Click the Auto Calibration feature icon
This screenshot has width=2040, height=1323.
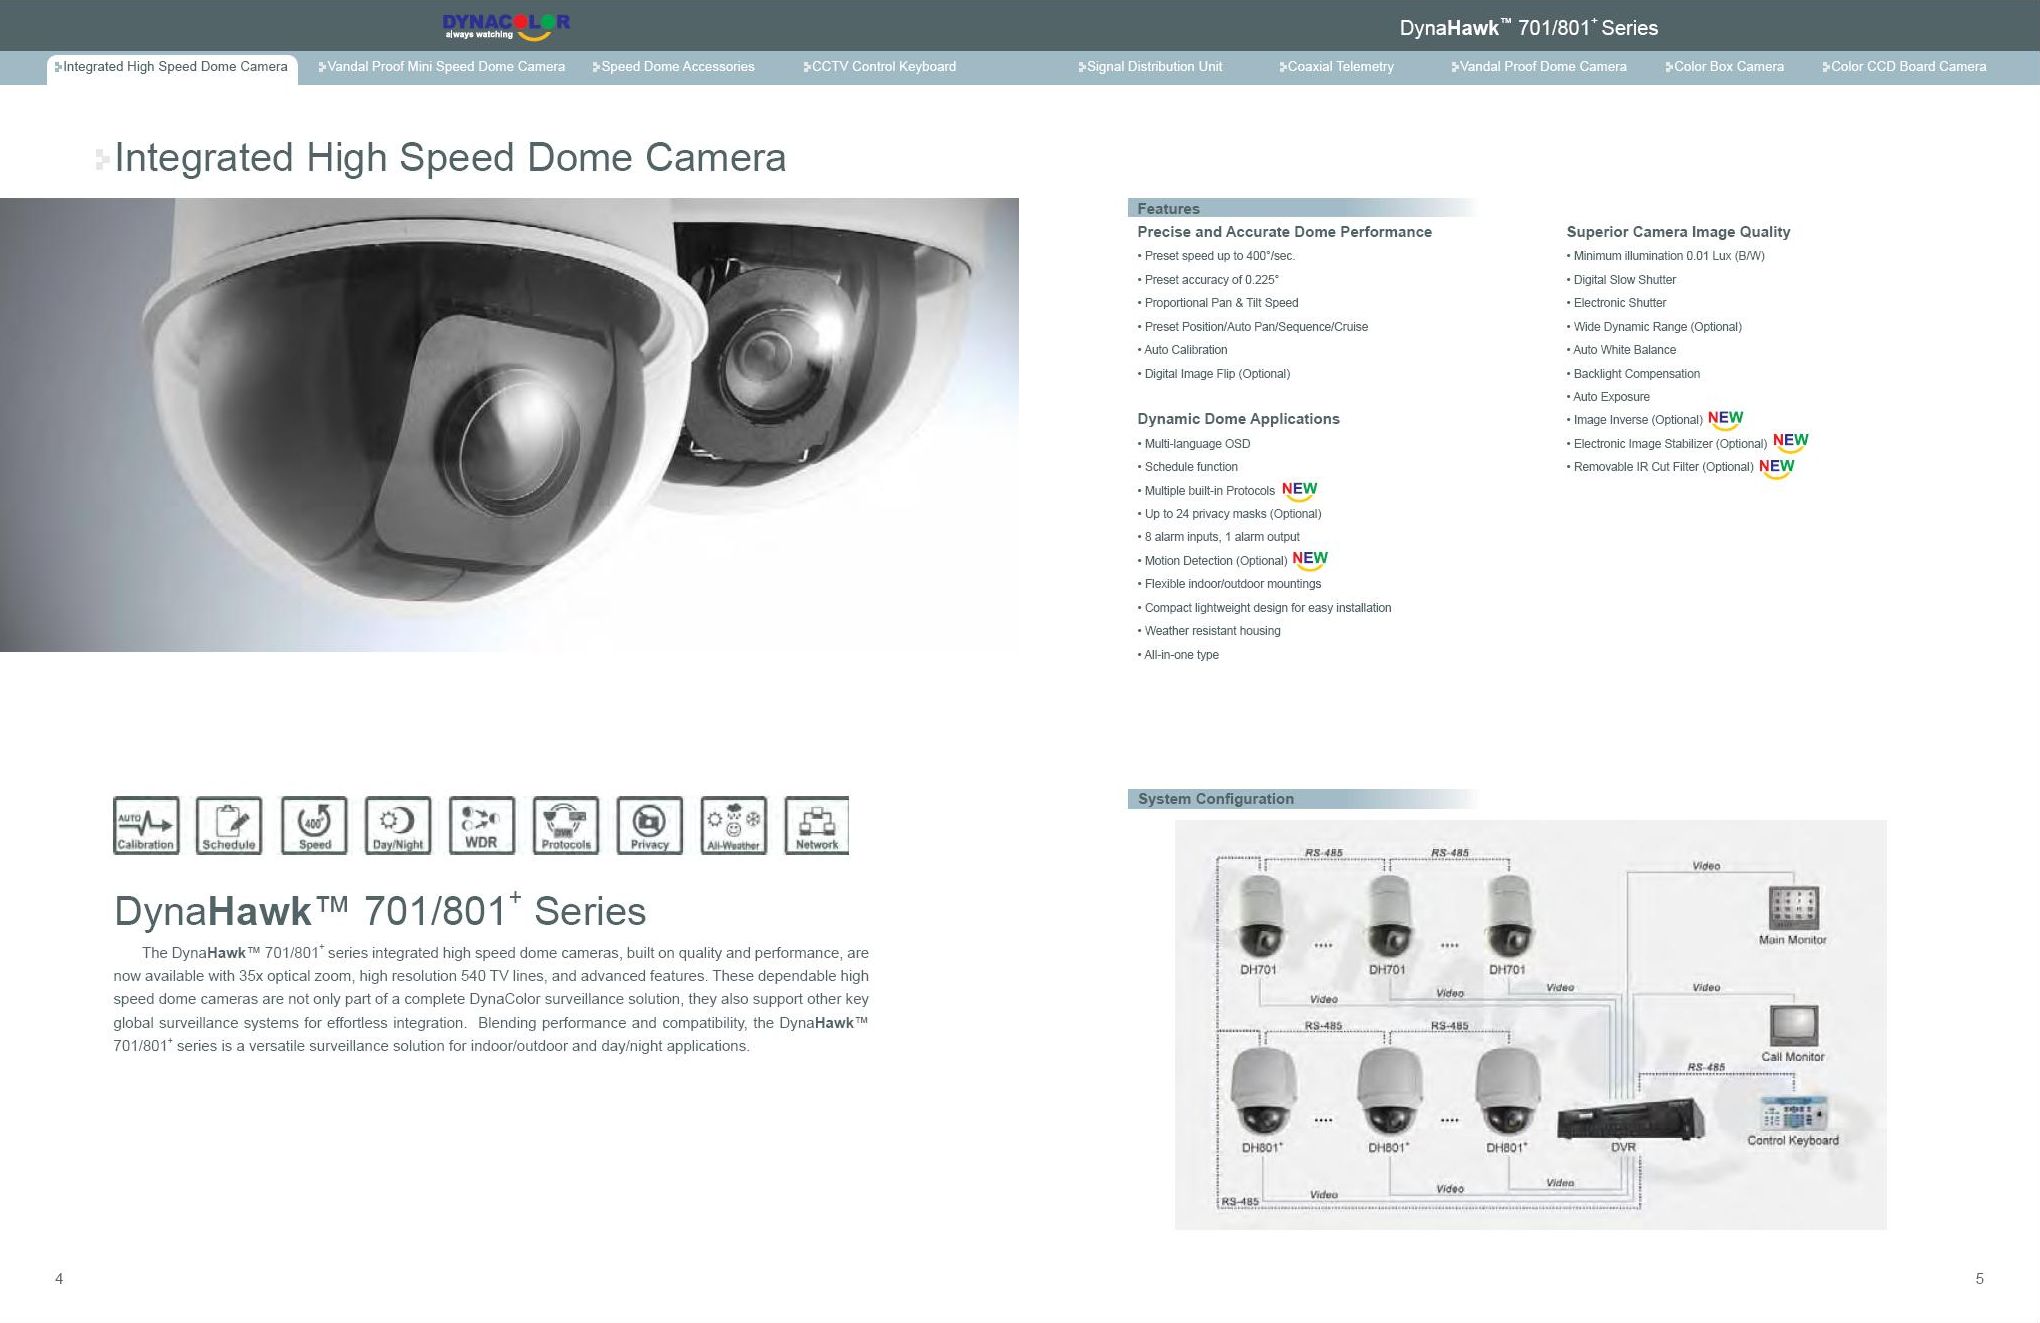click(146, 825)
